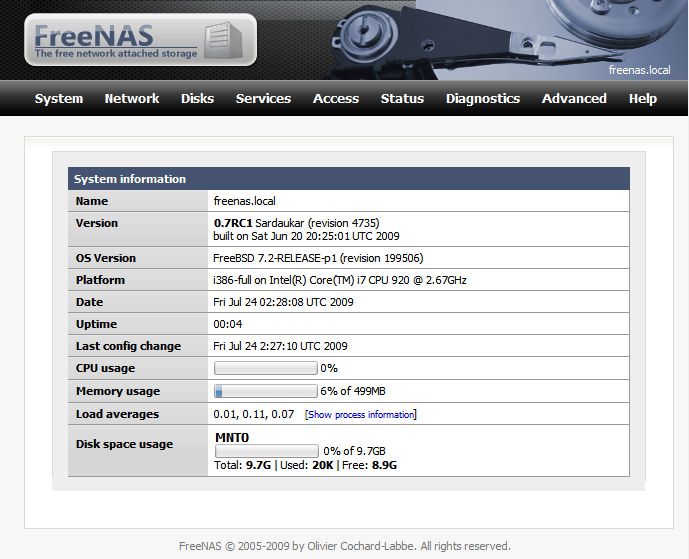This screenshot has height=559, width=689.
Task: Open the Diagnostics menu
Action: pos(483,98)
